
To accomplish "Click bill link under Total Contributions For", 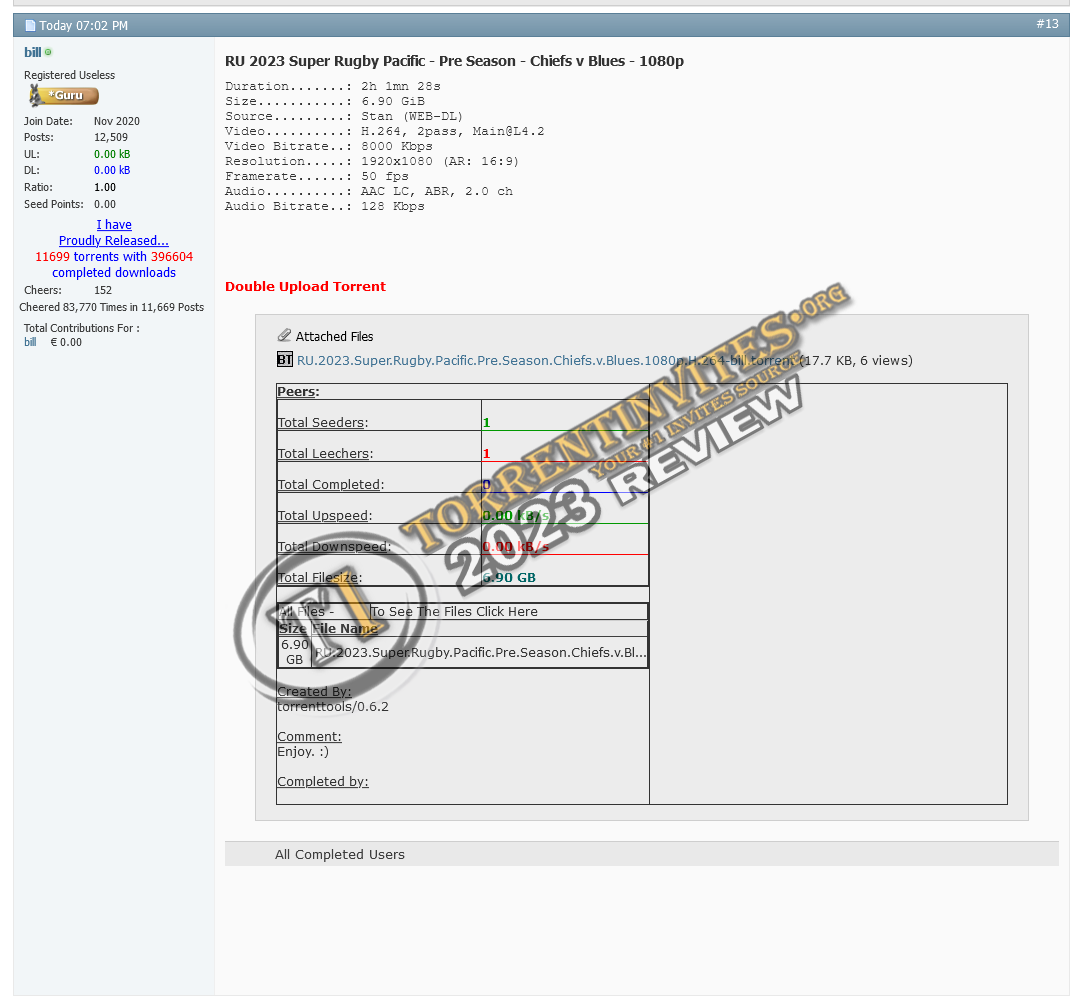I will pos(30,342).
